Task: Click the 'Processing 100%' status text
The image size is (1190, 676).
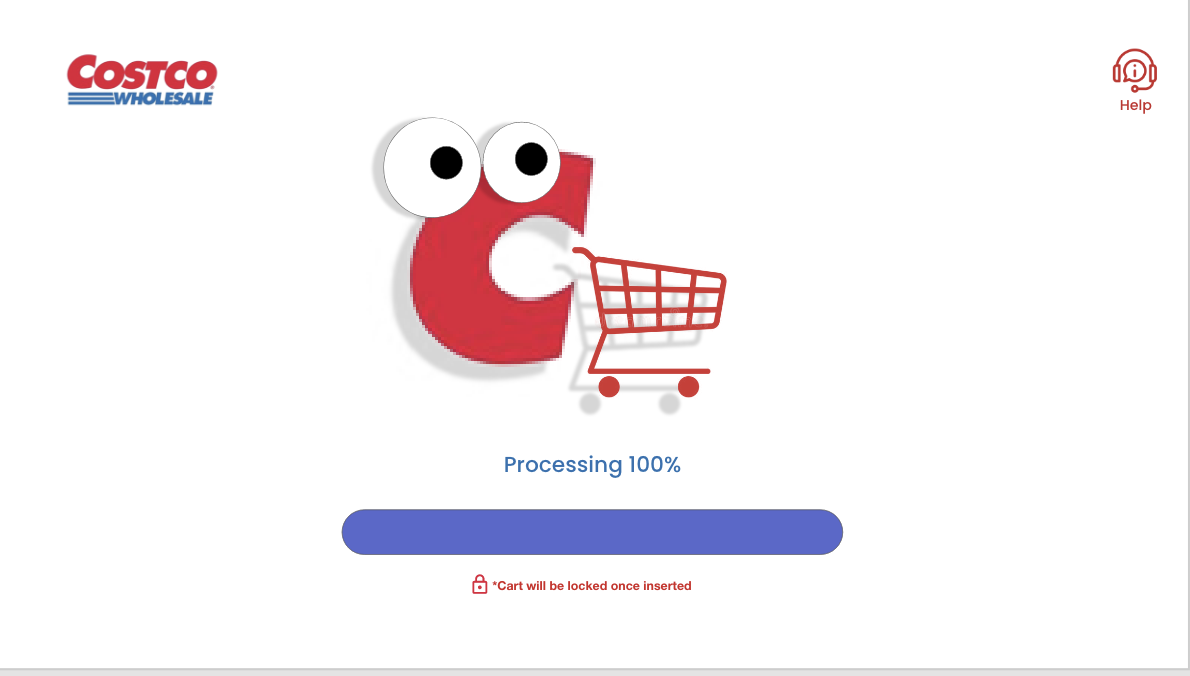Action: (592, 464)
